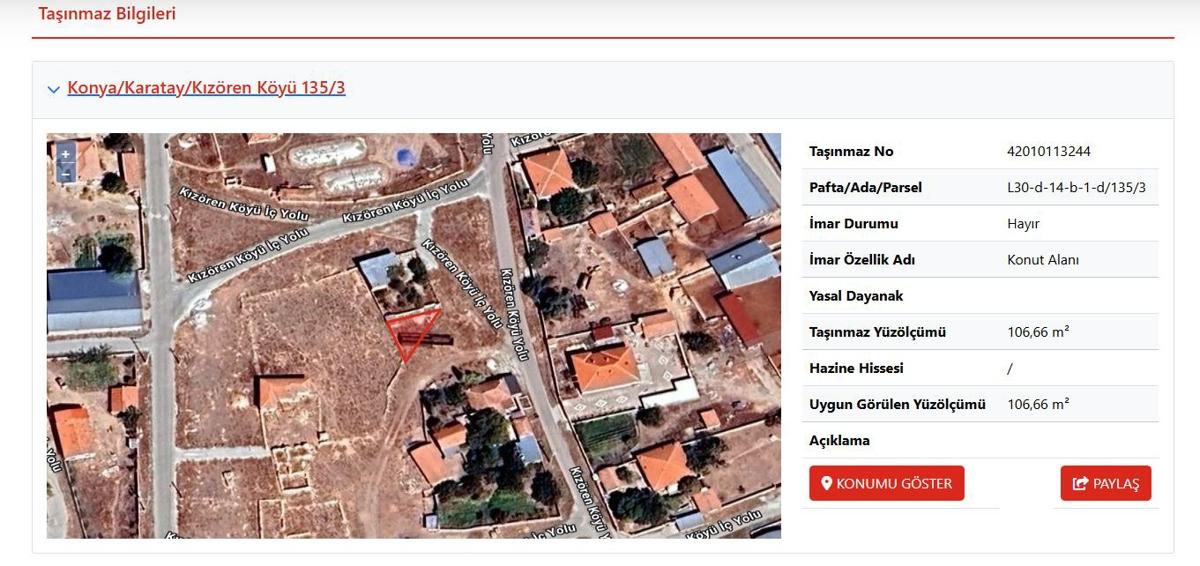Click the Açıklama row label
The image size is (1200, 566).
pyautogui.click(x=839, y=440)
